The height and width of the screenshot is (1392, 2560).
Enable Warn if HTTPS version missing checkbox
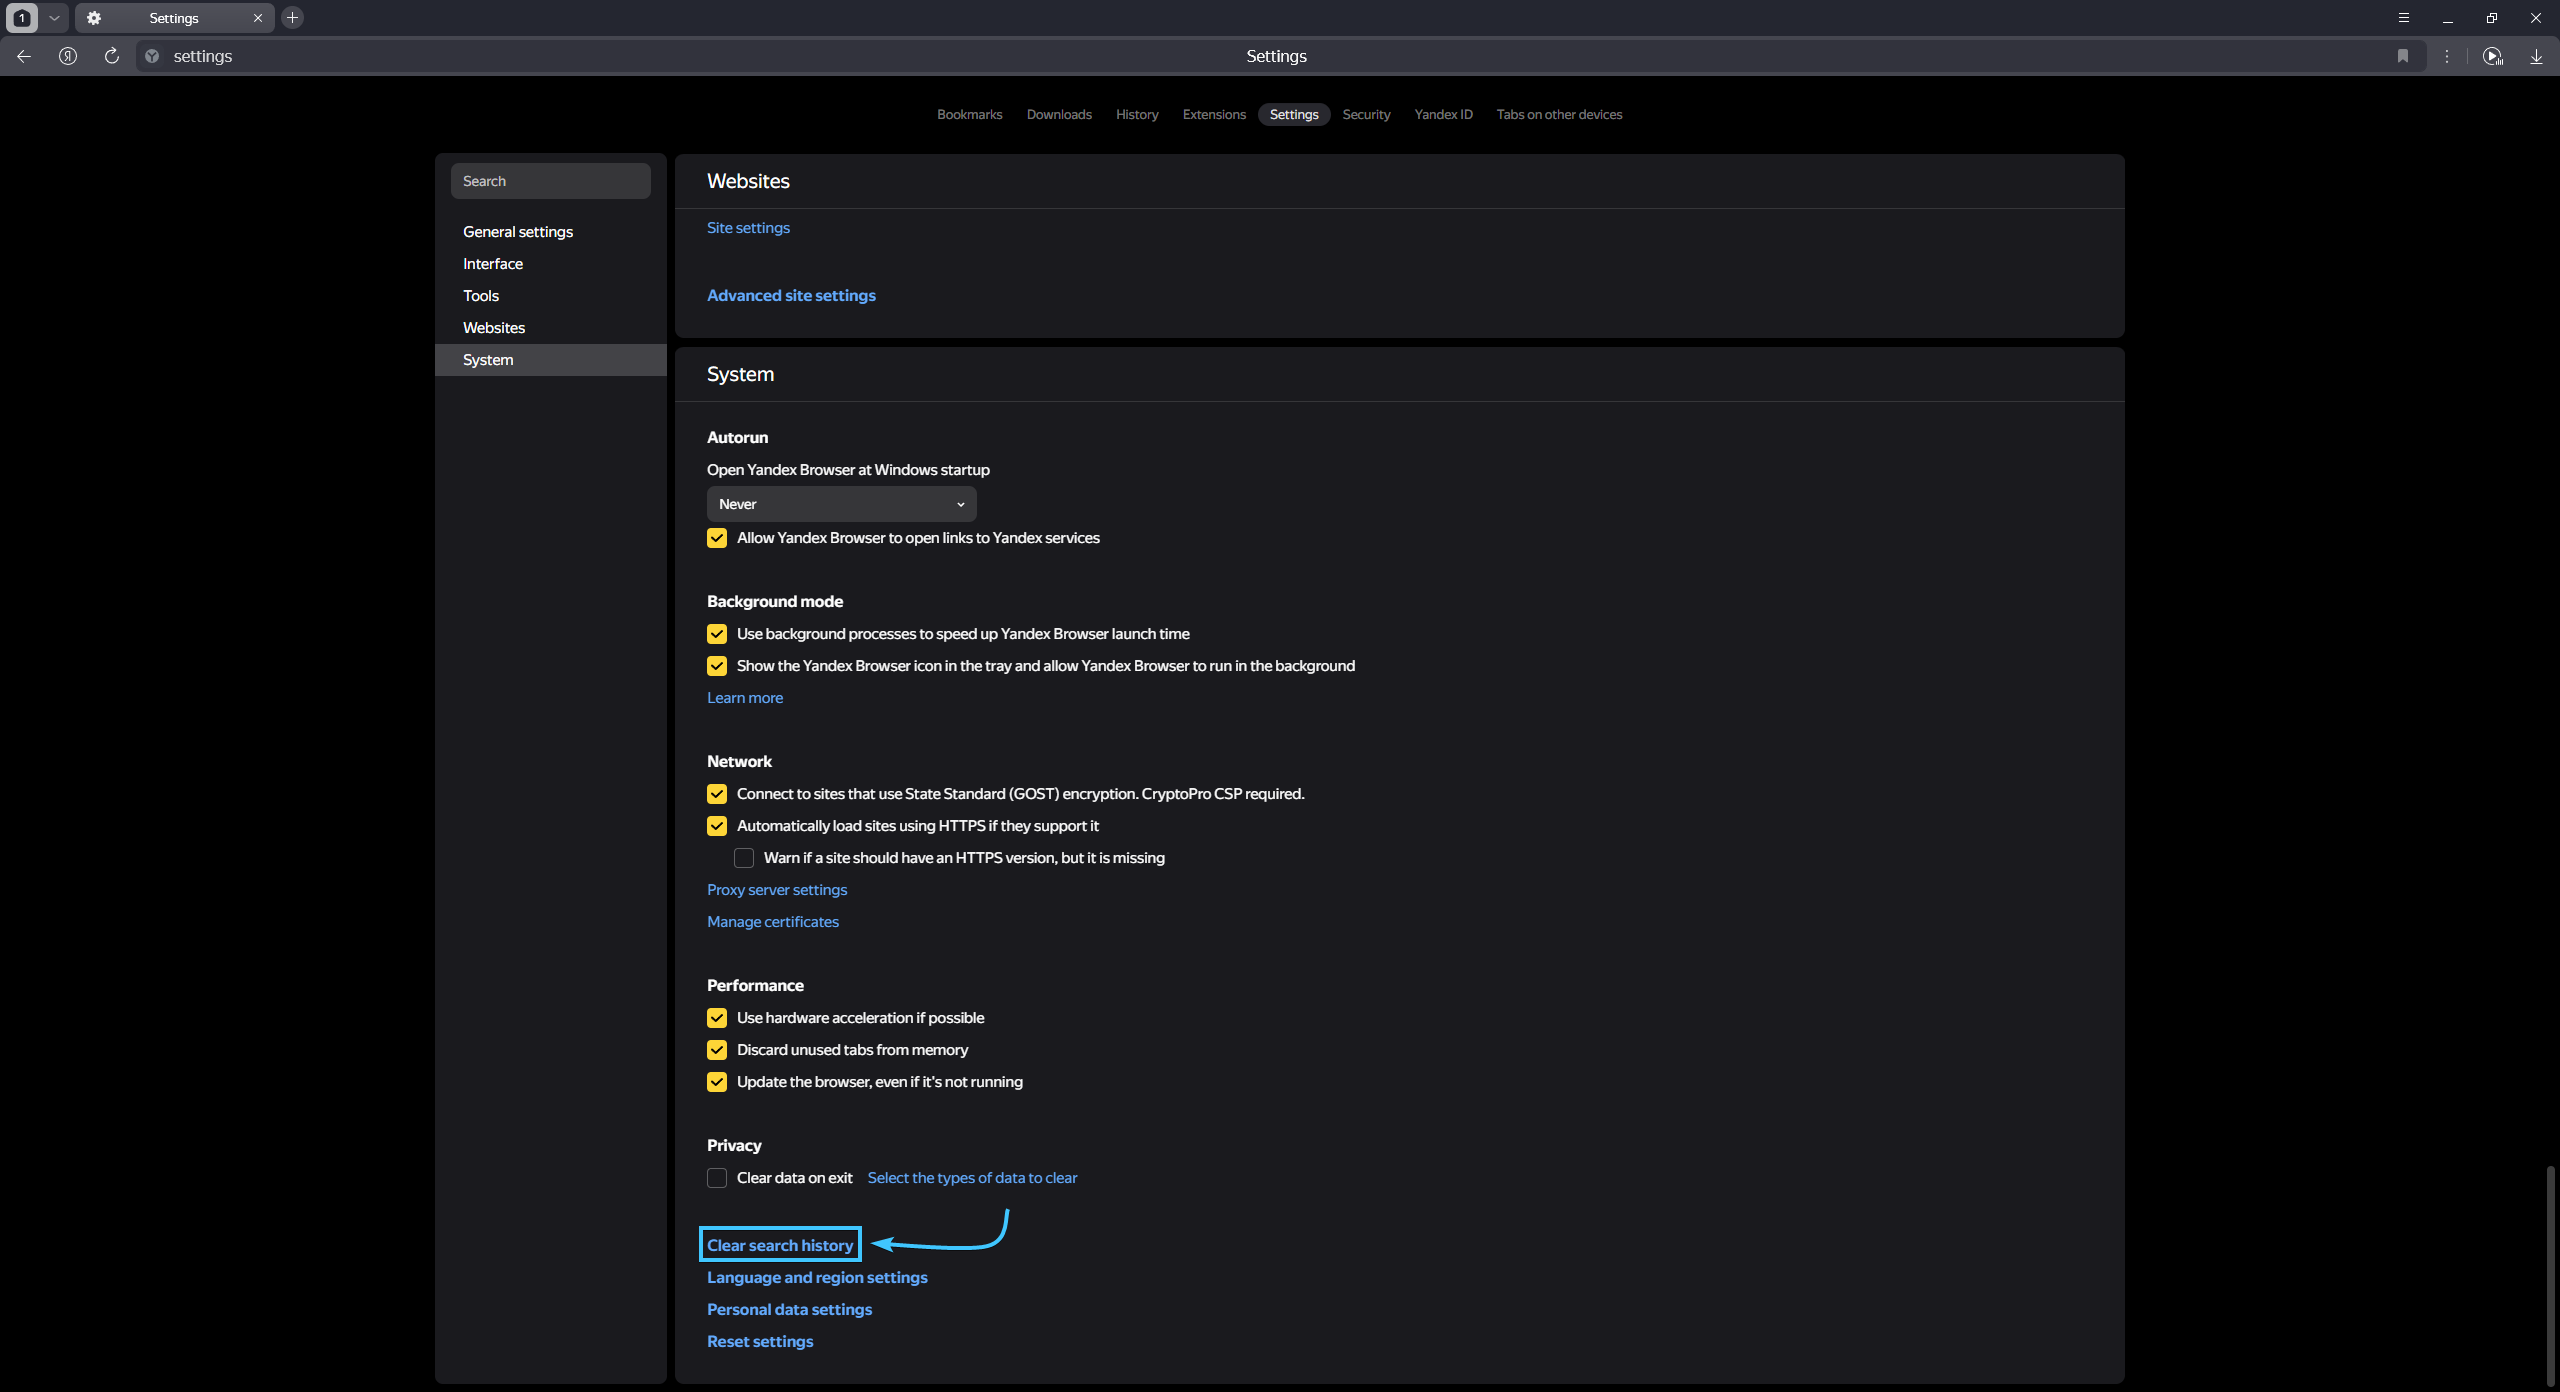pyautogui.click(x=744, y=858)
